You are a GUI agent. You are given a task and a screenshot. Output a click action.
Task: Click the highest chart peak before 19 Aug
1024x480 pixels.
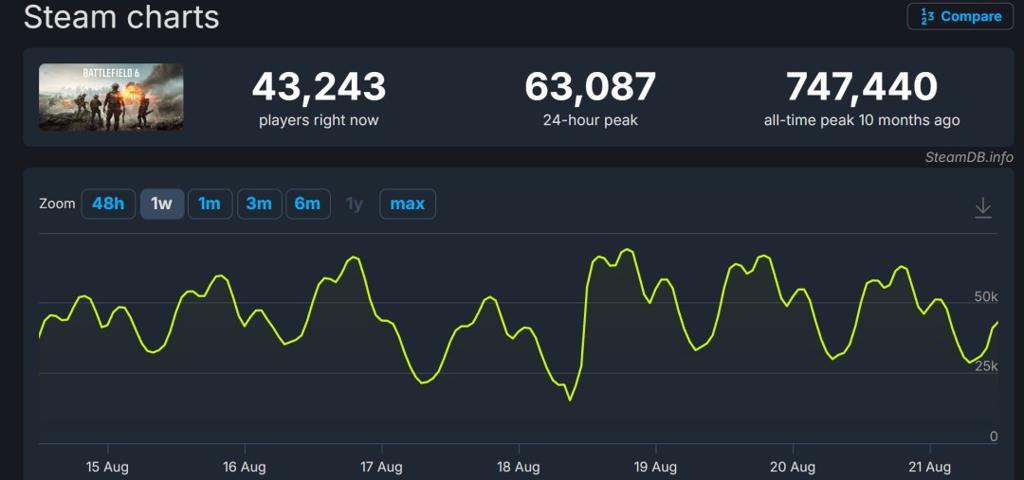point(628,249)
